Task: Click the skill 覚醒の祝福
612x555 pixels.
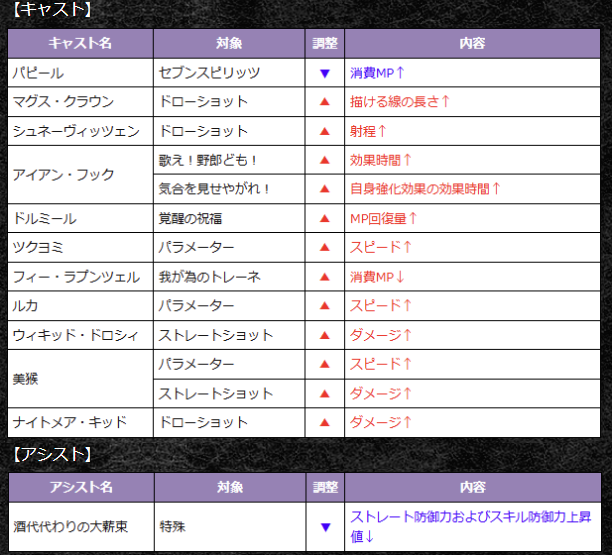Action: pyautogui.click(x=190, y=219)
